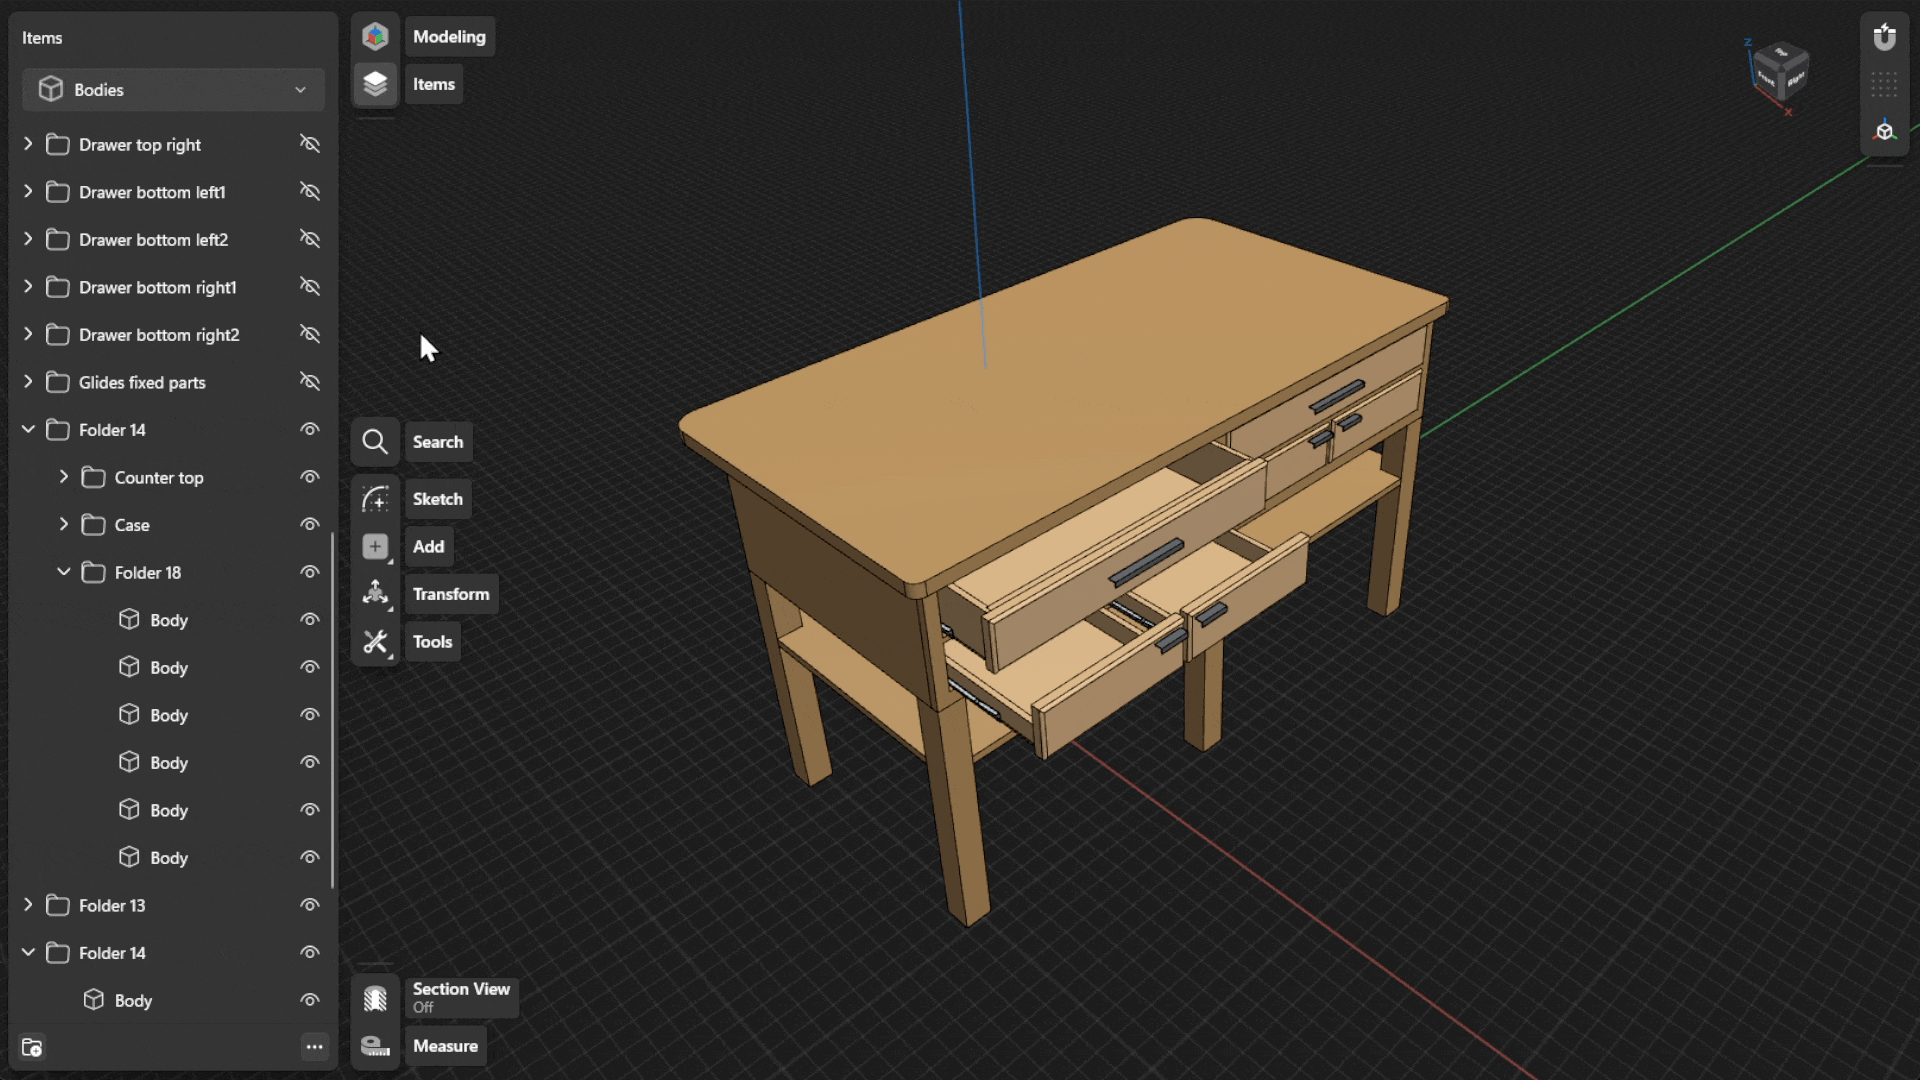
Task: Click the Items layers icon
Action: pyautogui.click(x=375, y=84)
